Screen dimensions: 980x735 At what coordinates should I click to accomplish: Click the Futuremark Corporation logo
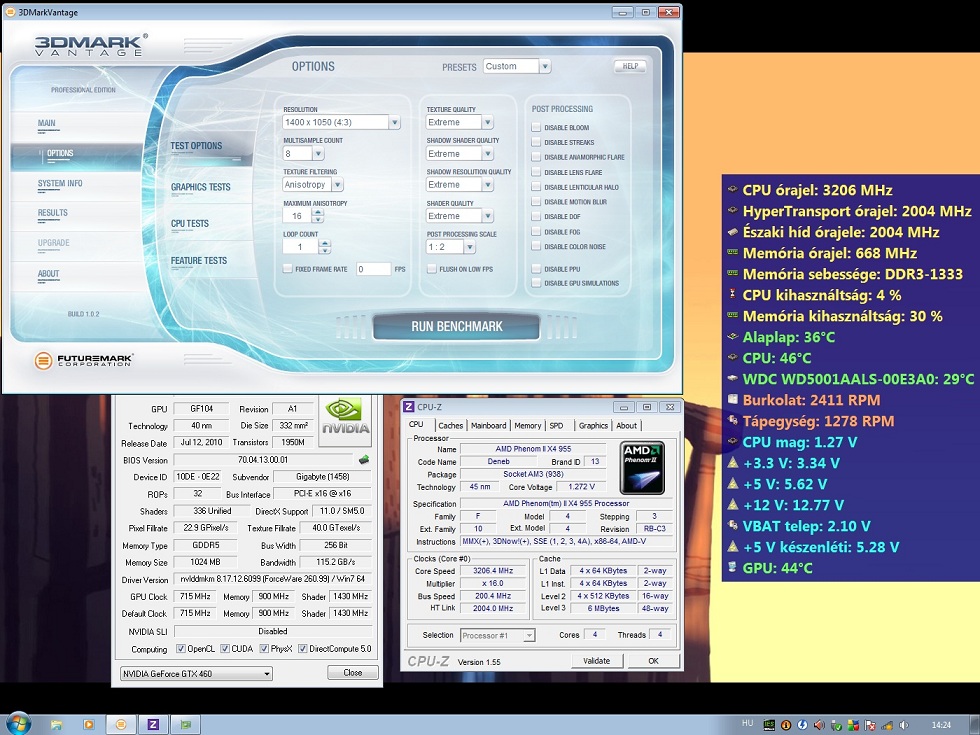point(84,360)
